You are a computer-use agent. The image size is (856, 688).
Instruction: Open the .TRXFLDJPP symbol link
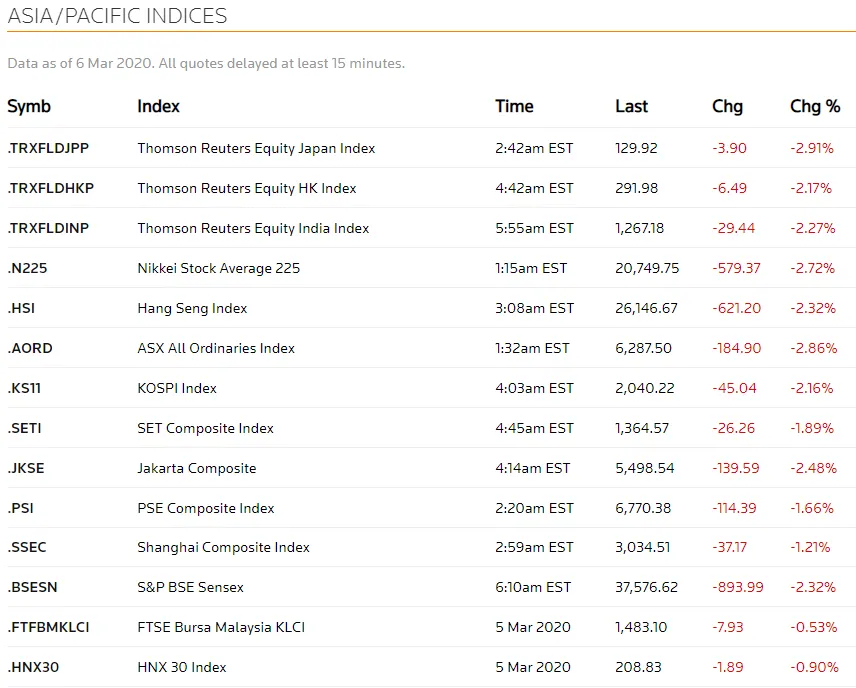coord(48,149)
